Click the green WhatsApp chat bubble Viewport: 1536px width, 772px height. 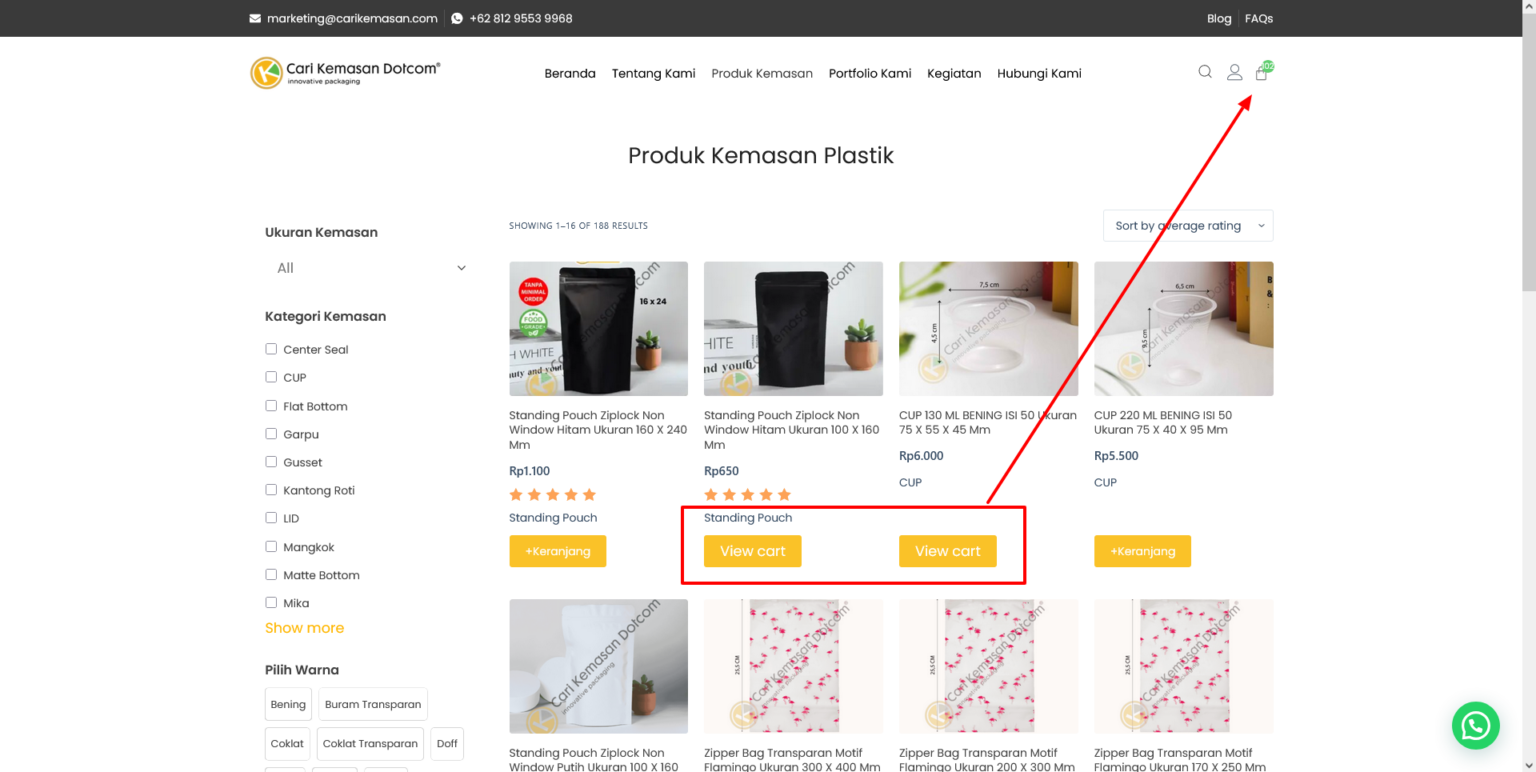pyautogui.click(x=1475, y=725)
